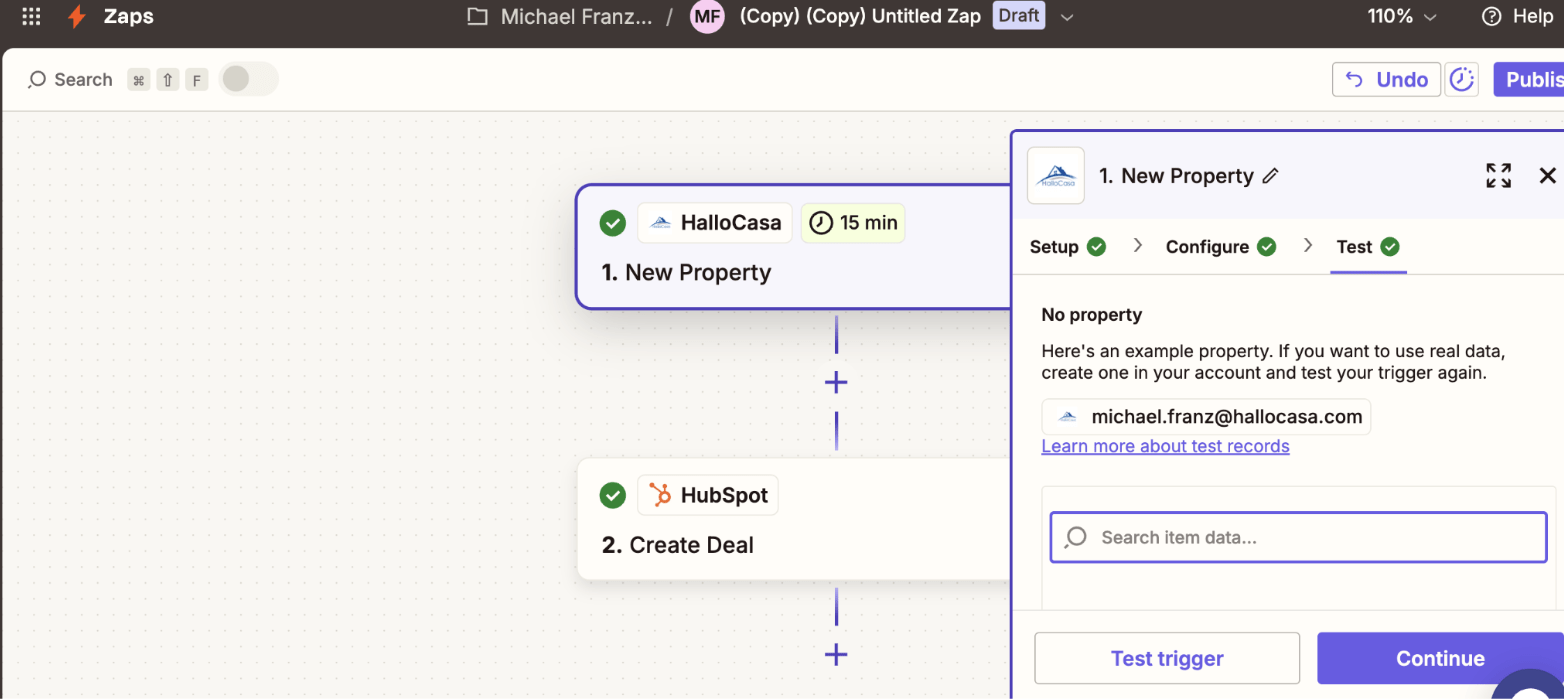Click the No property heading text
1564x700 pixels.
click(x=1091, y=315)
